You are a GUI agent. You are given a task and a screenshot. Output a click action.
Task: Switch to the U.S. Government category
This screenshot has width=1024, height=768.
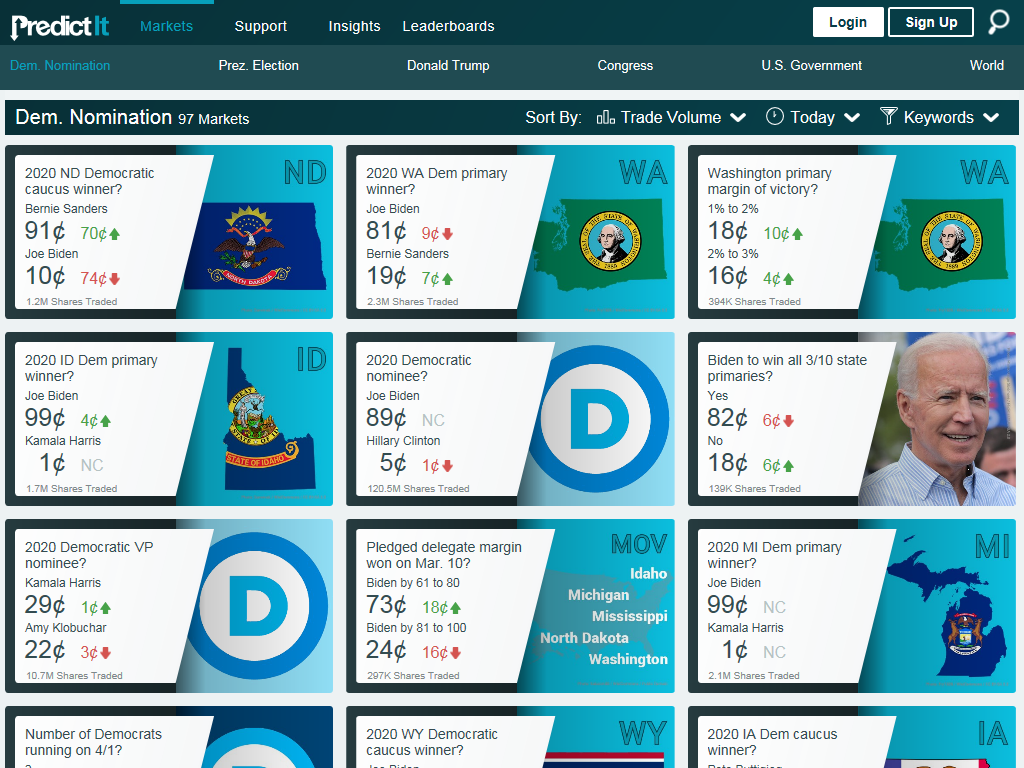click(x=812, y=65)
